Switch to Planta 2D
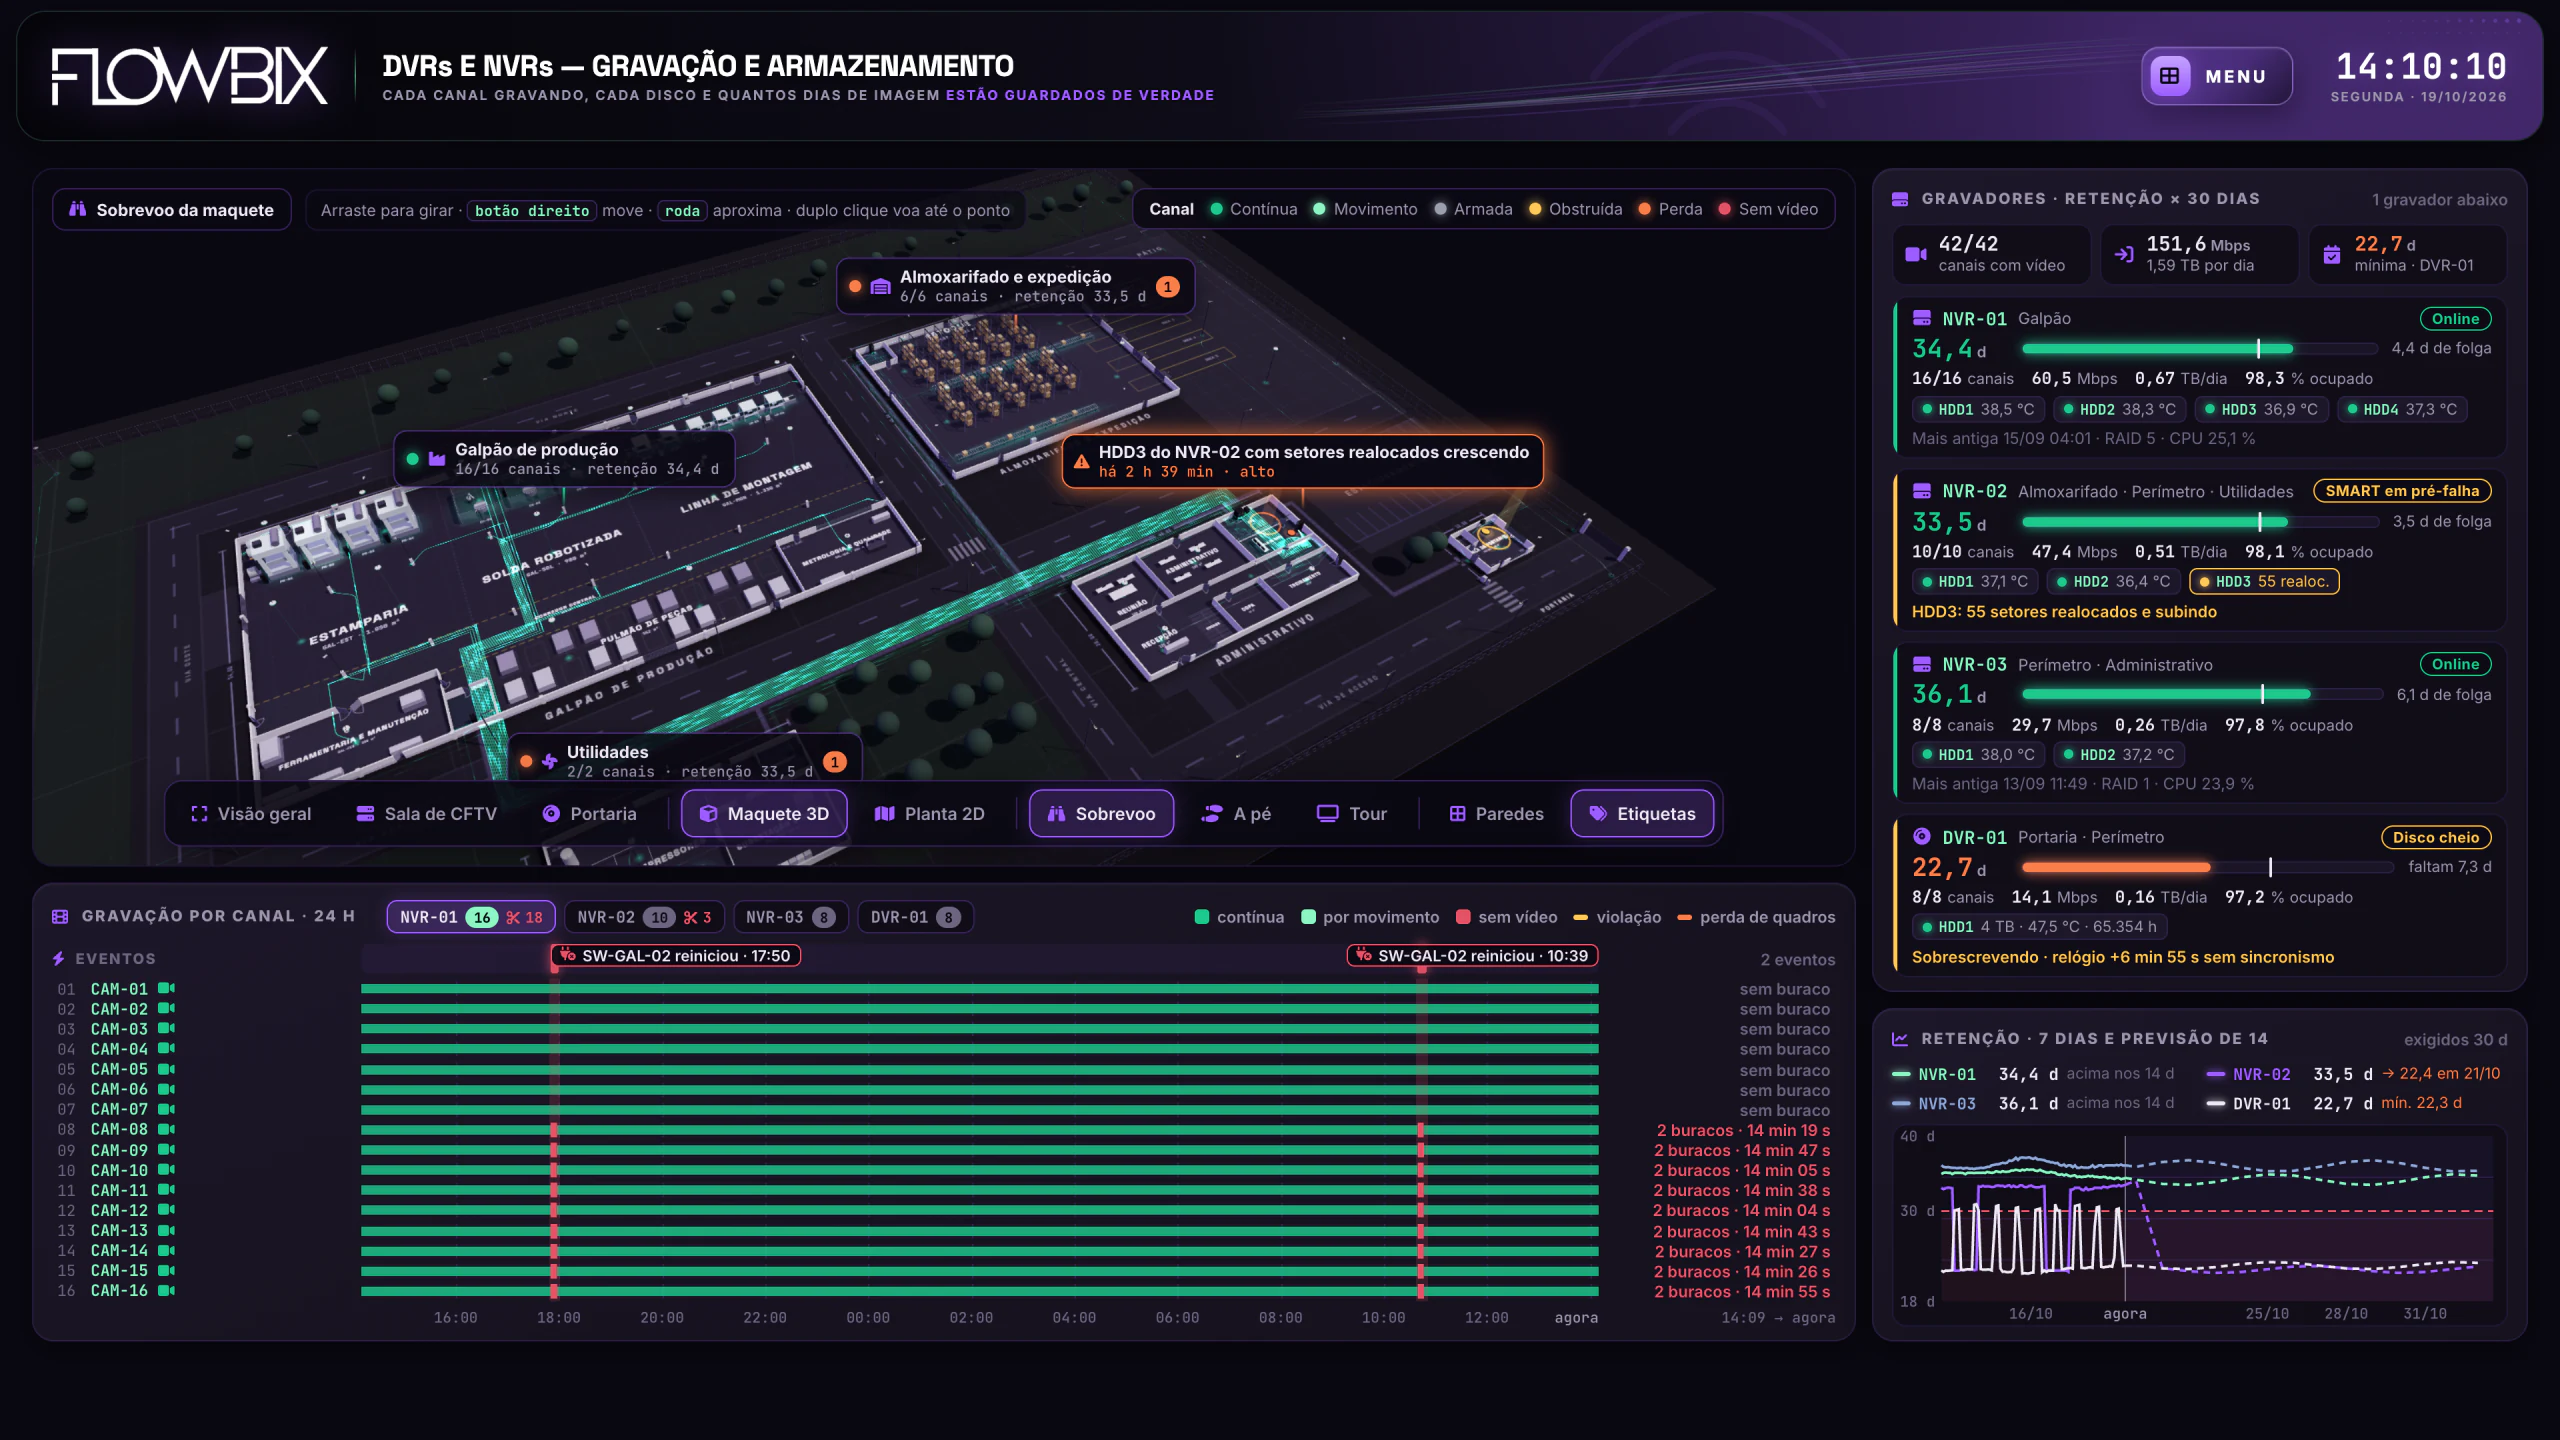Screen dimensions: 2560x1440 point(929,814)
